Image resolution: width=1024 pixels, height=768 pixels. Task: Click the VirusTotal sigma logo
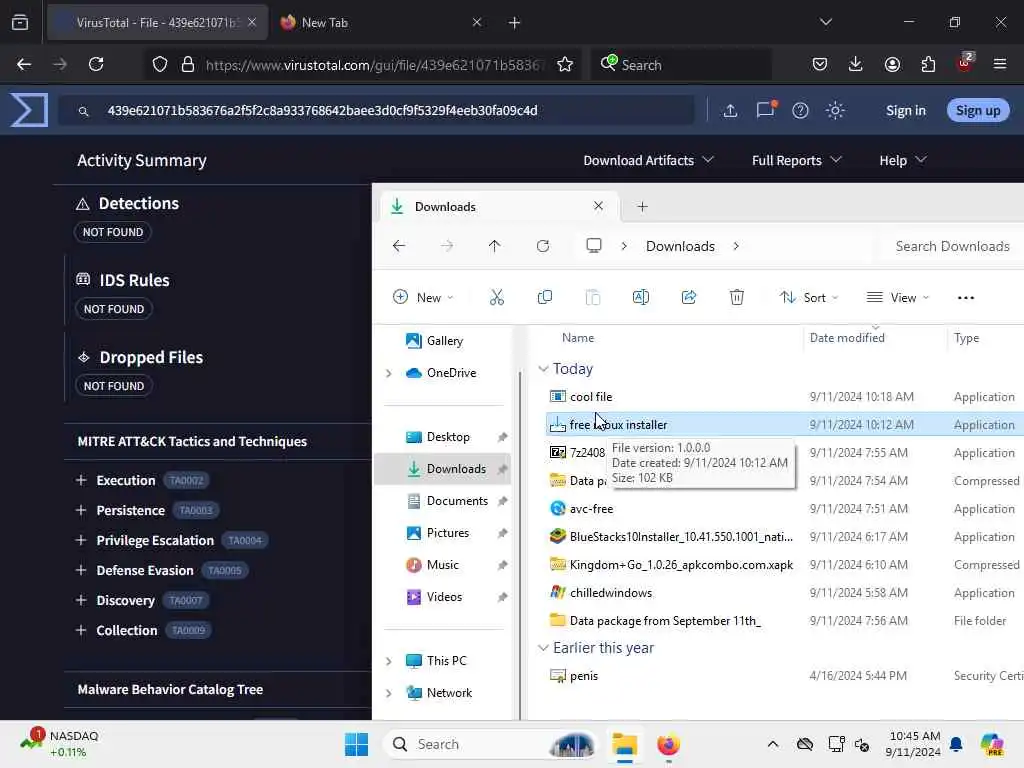[x=29, y=110]
